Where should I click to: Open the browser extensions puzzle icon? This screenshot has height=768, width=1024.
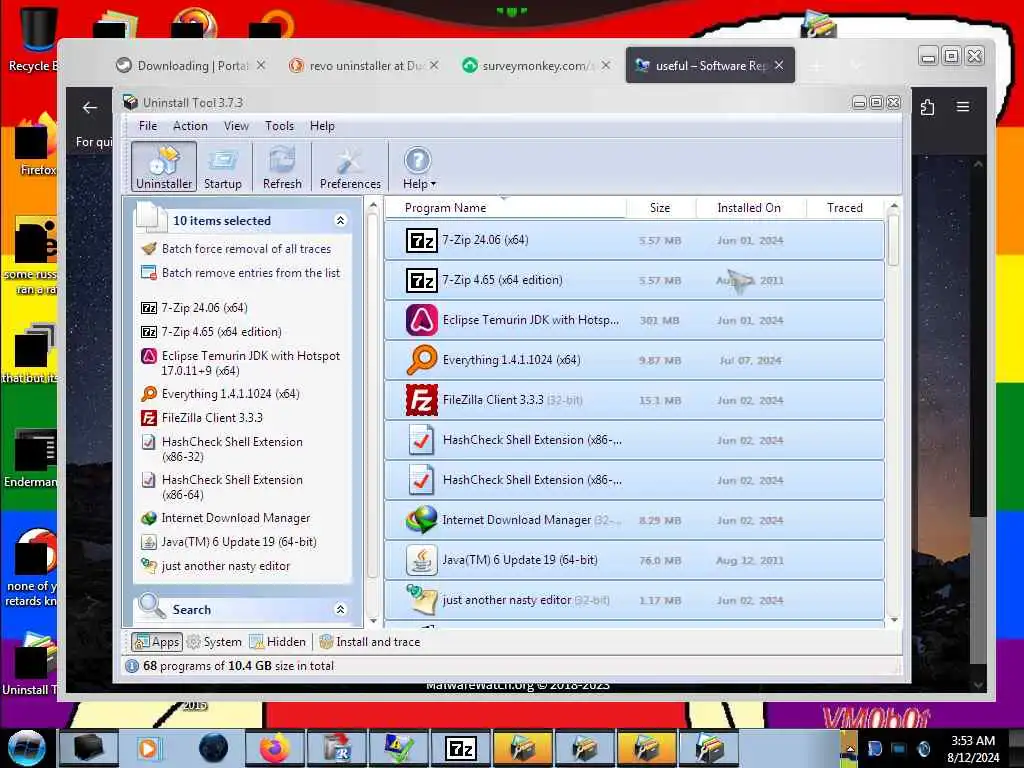pos(927,107)
